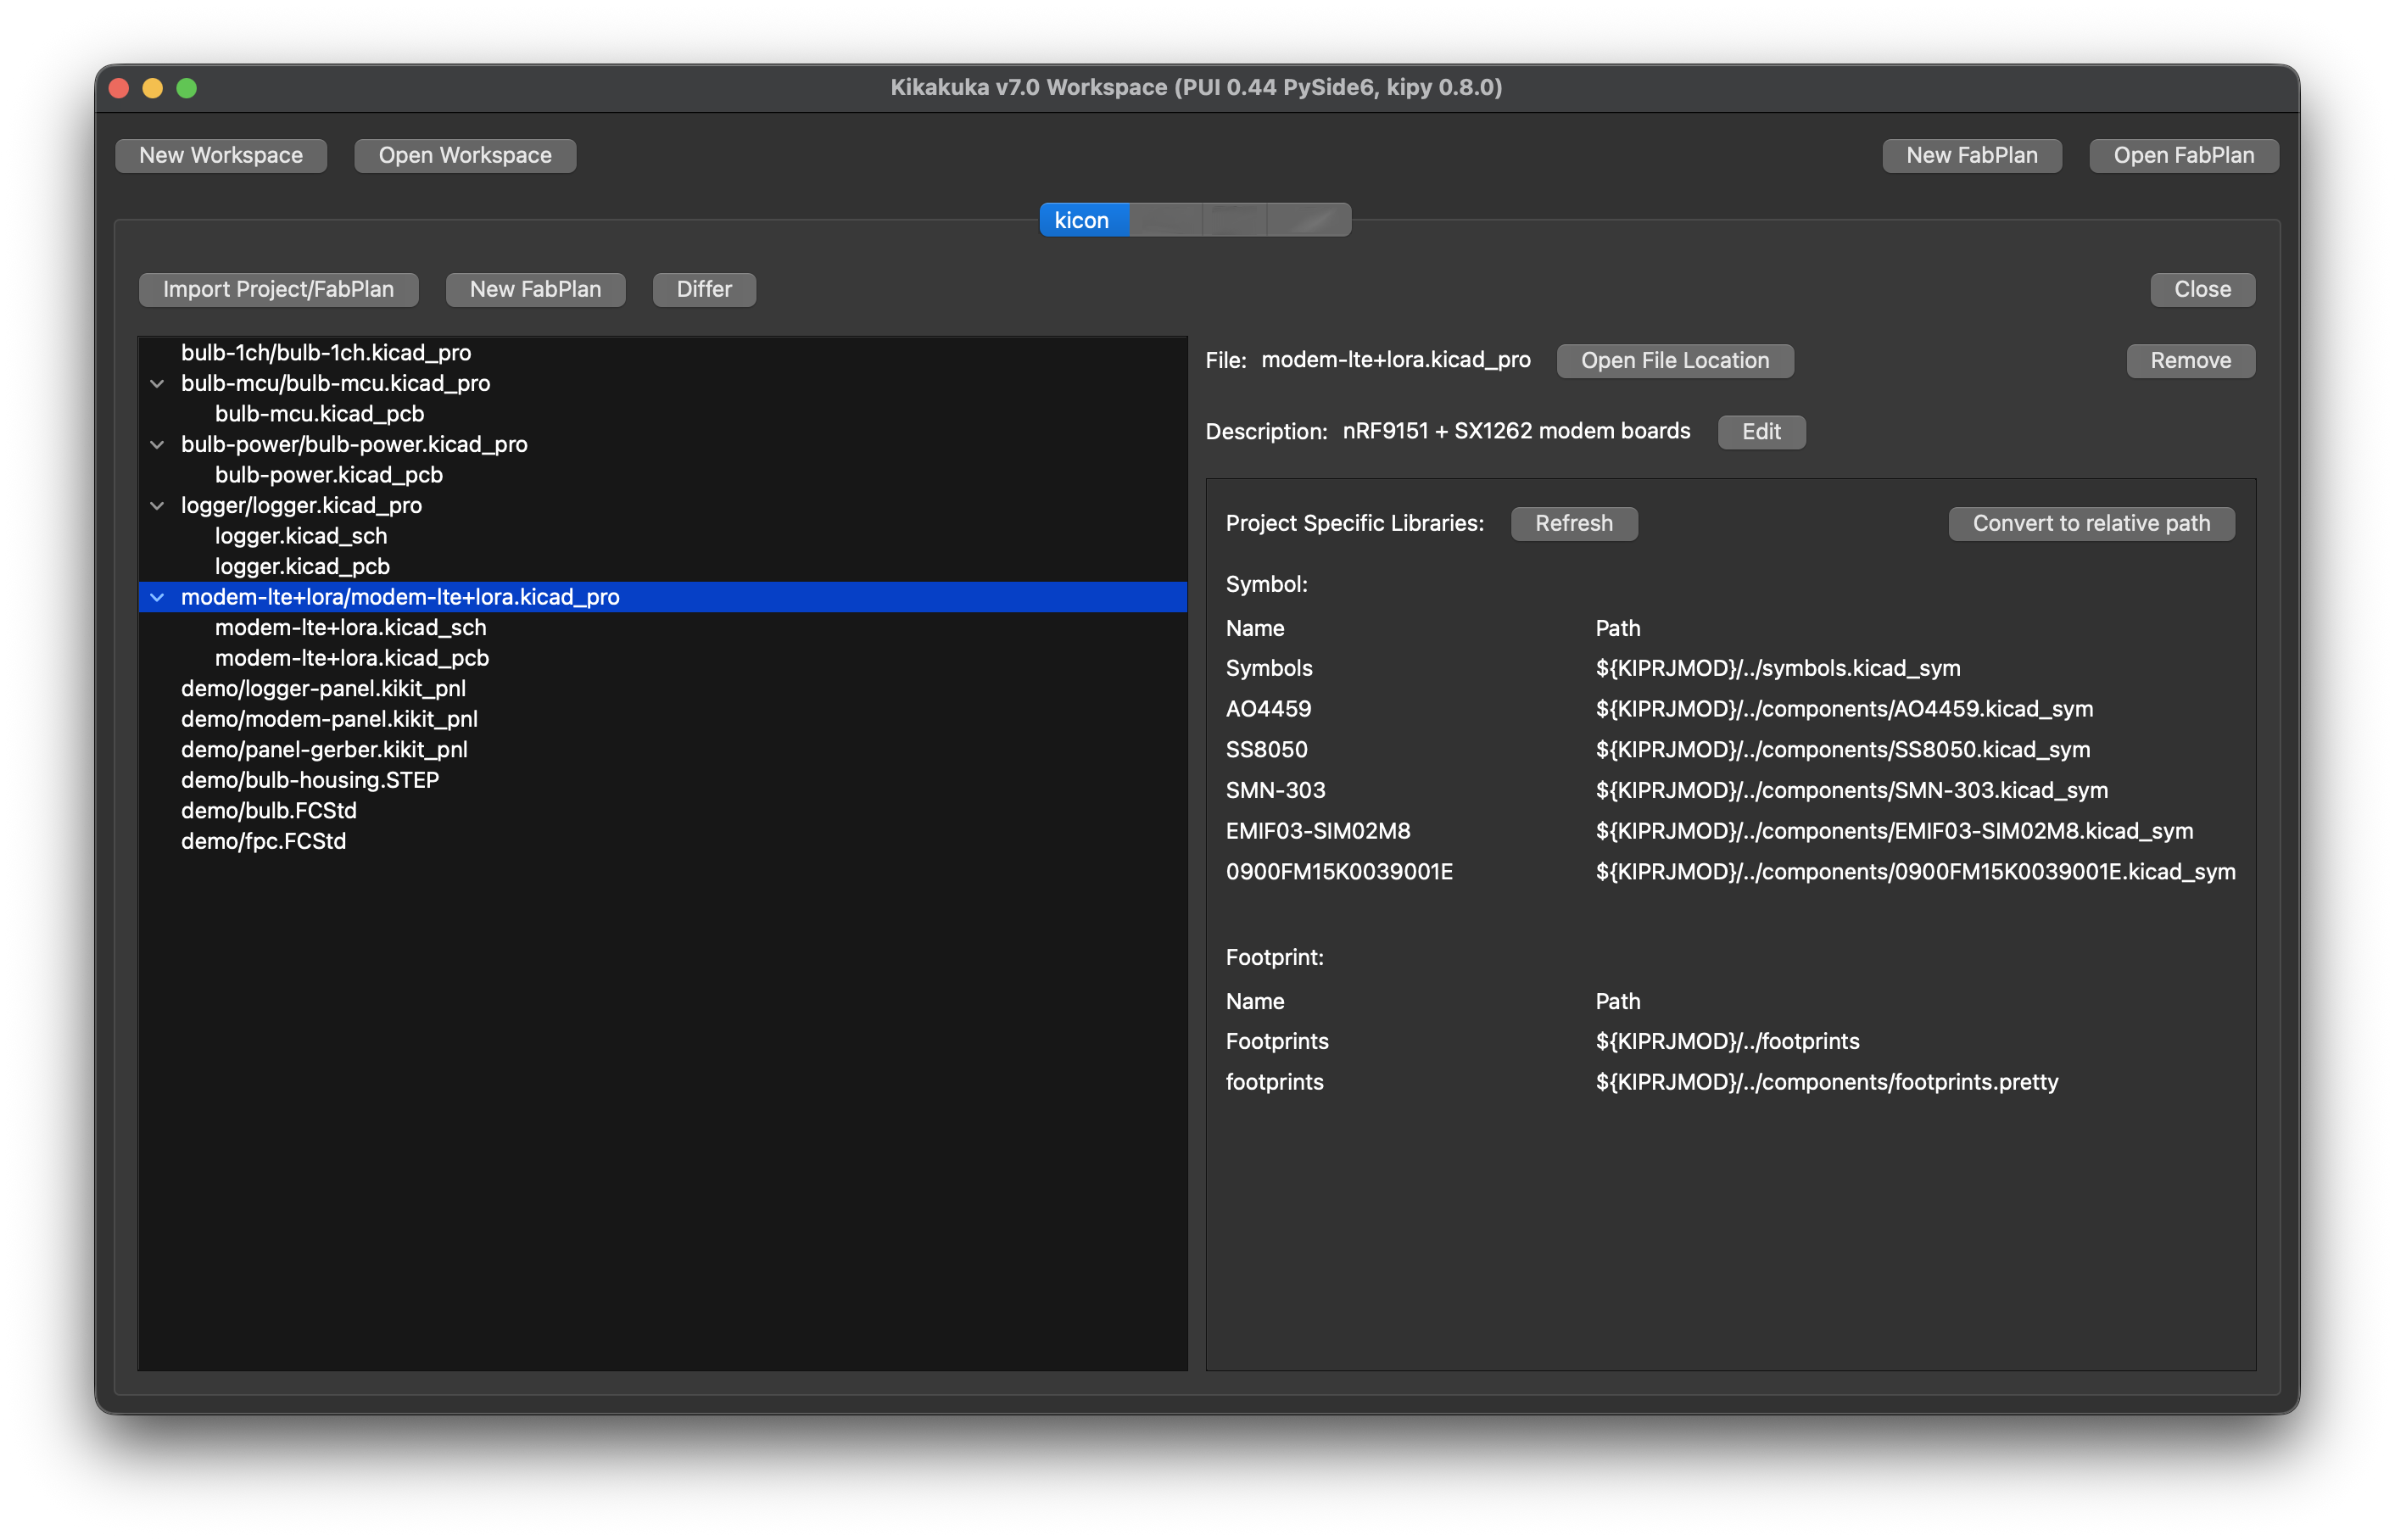Refresh project specific libraries

[x=1573, y=523]
